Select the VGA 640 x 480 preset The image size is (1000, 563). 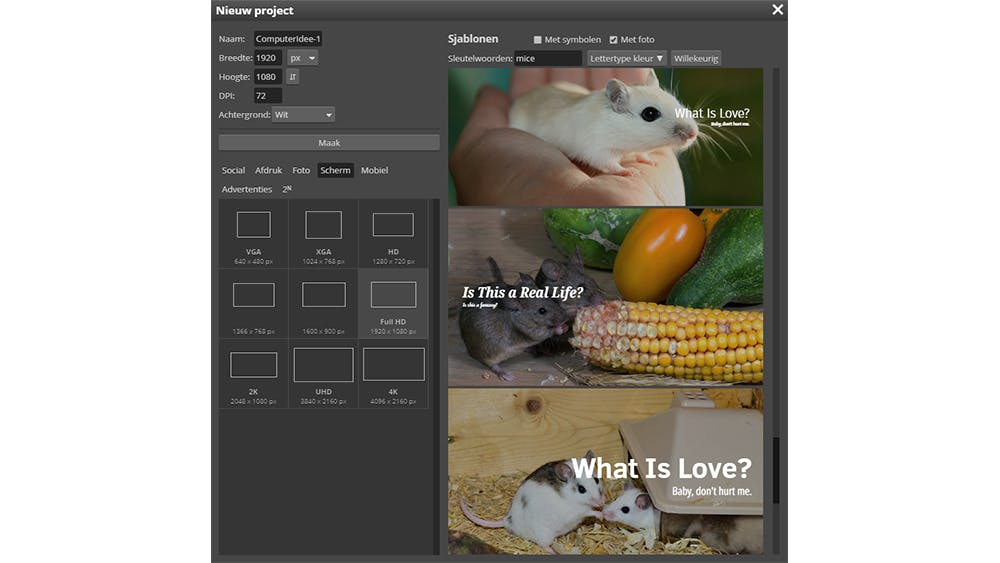tap(253, 234)
